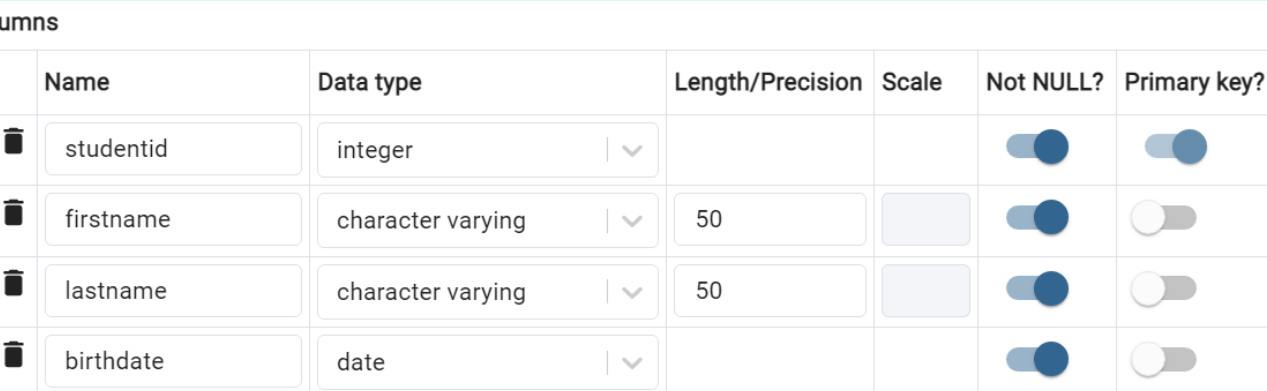Disable Primary key switch for studentid
This screenshot has height=391, width=1267.
point(1176,147)
